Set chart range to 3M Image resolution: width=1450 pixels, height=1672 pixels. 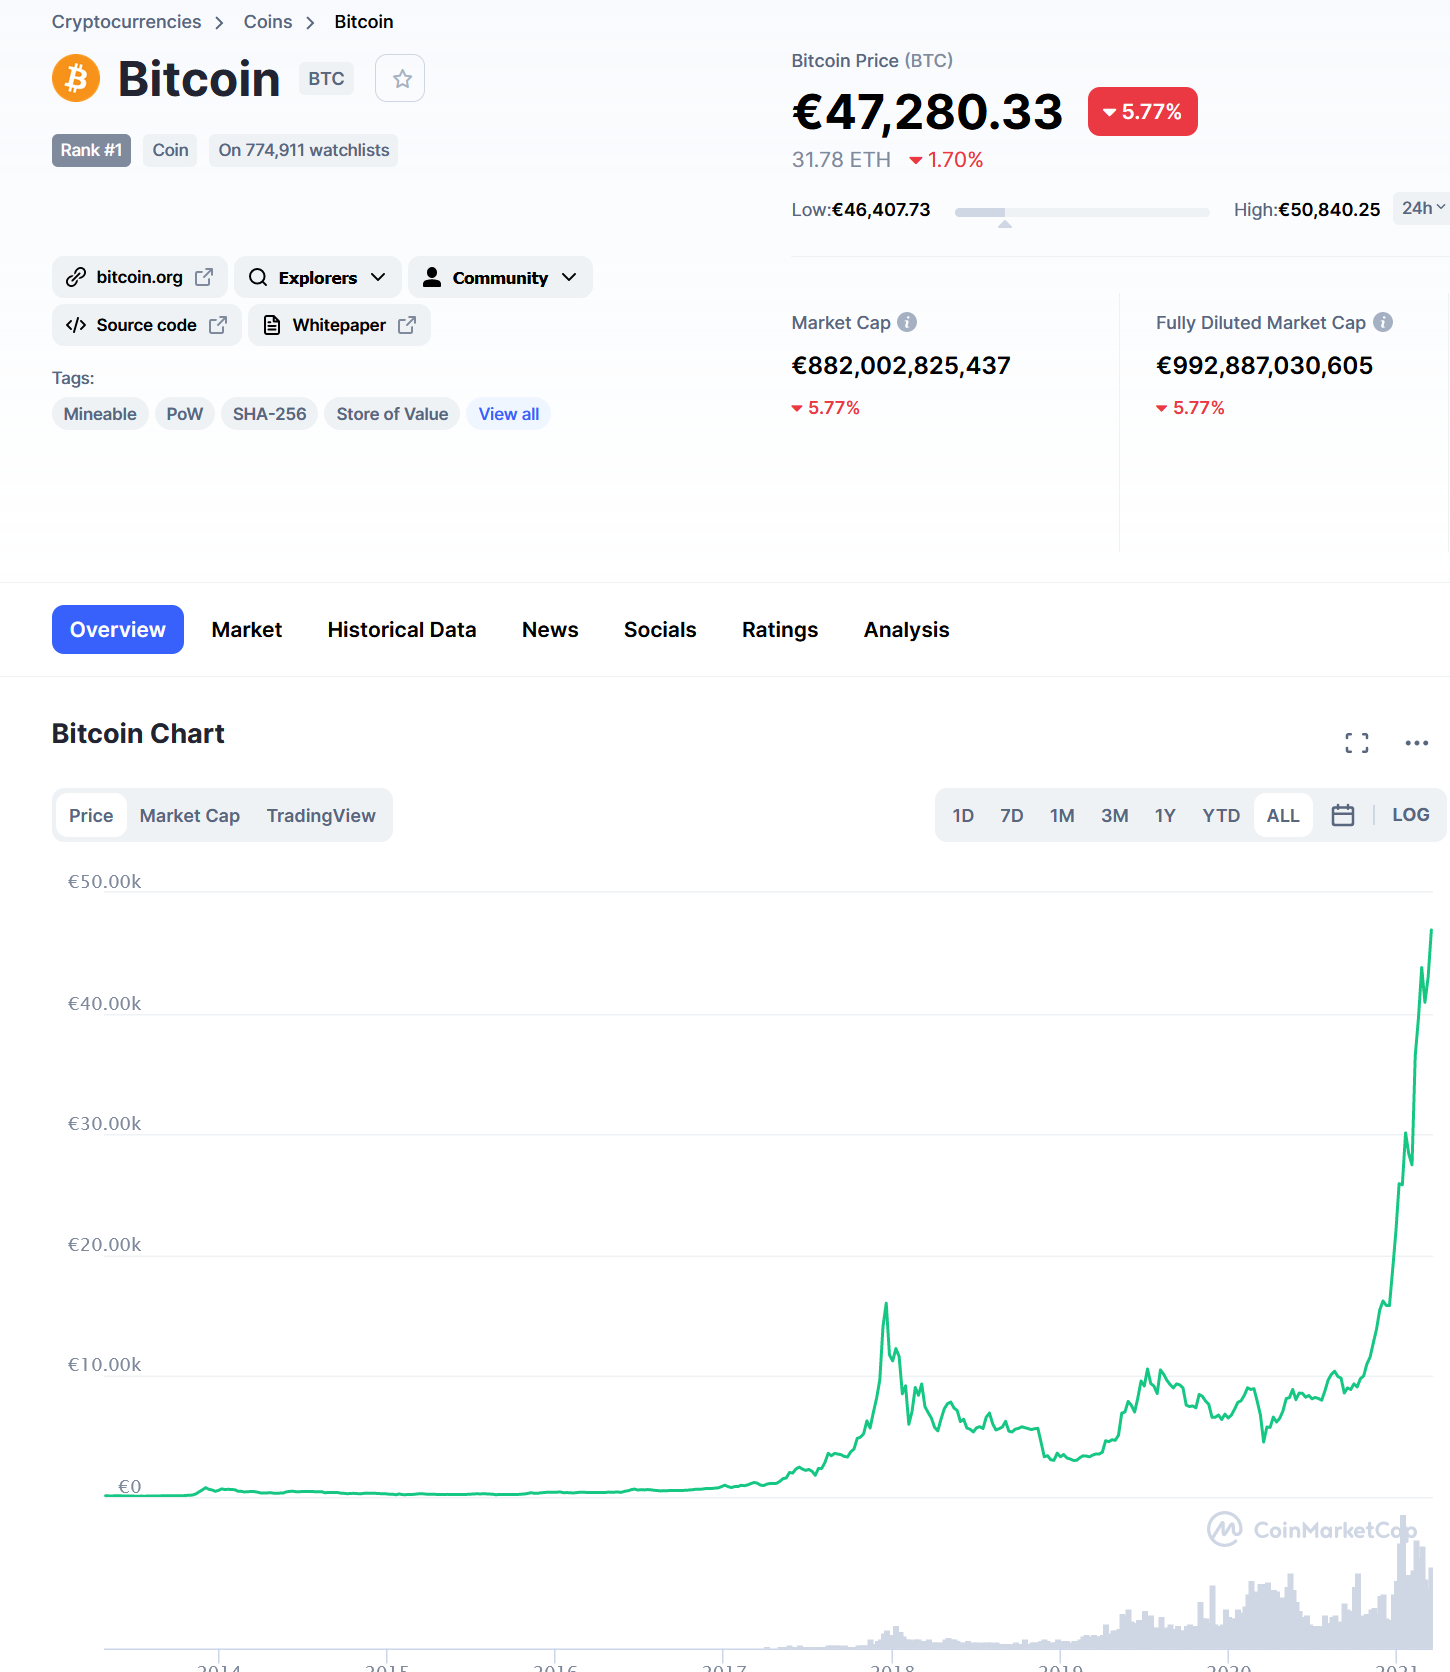pos(1115,815)
